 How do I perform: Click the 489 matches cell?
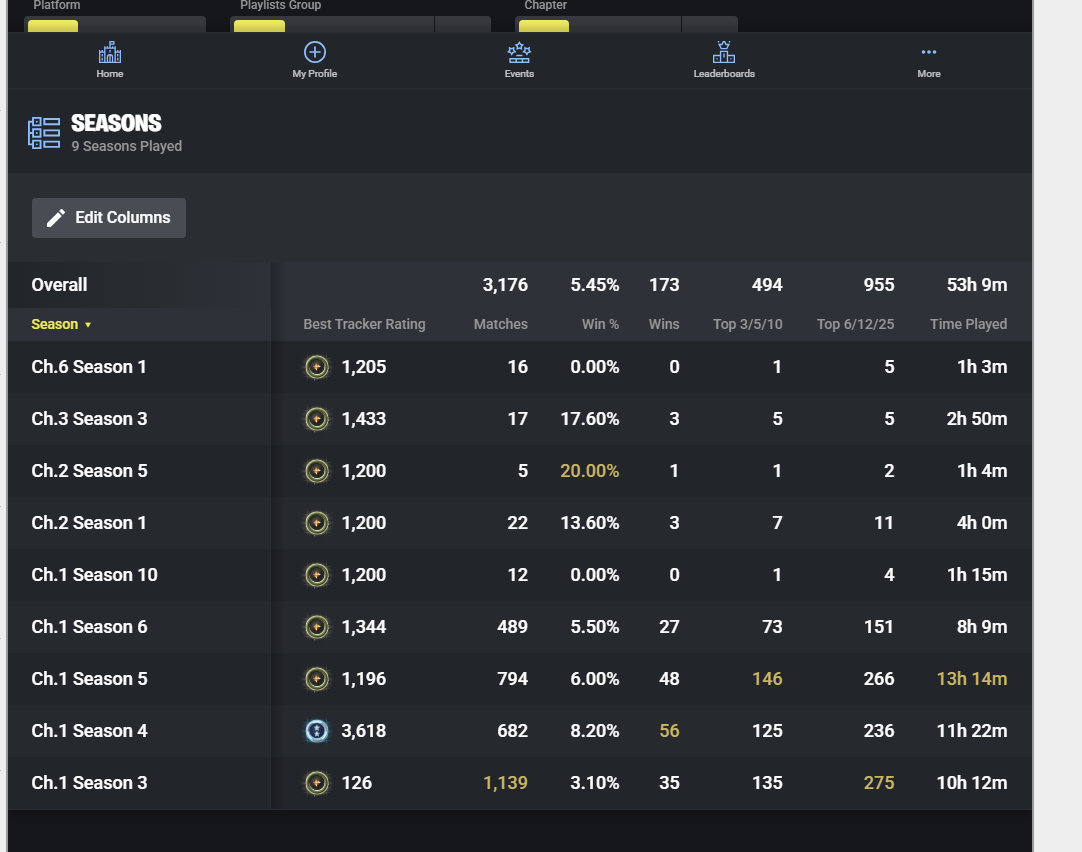pyautogui.click(x=512, y=627)
